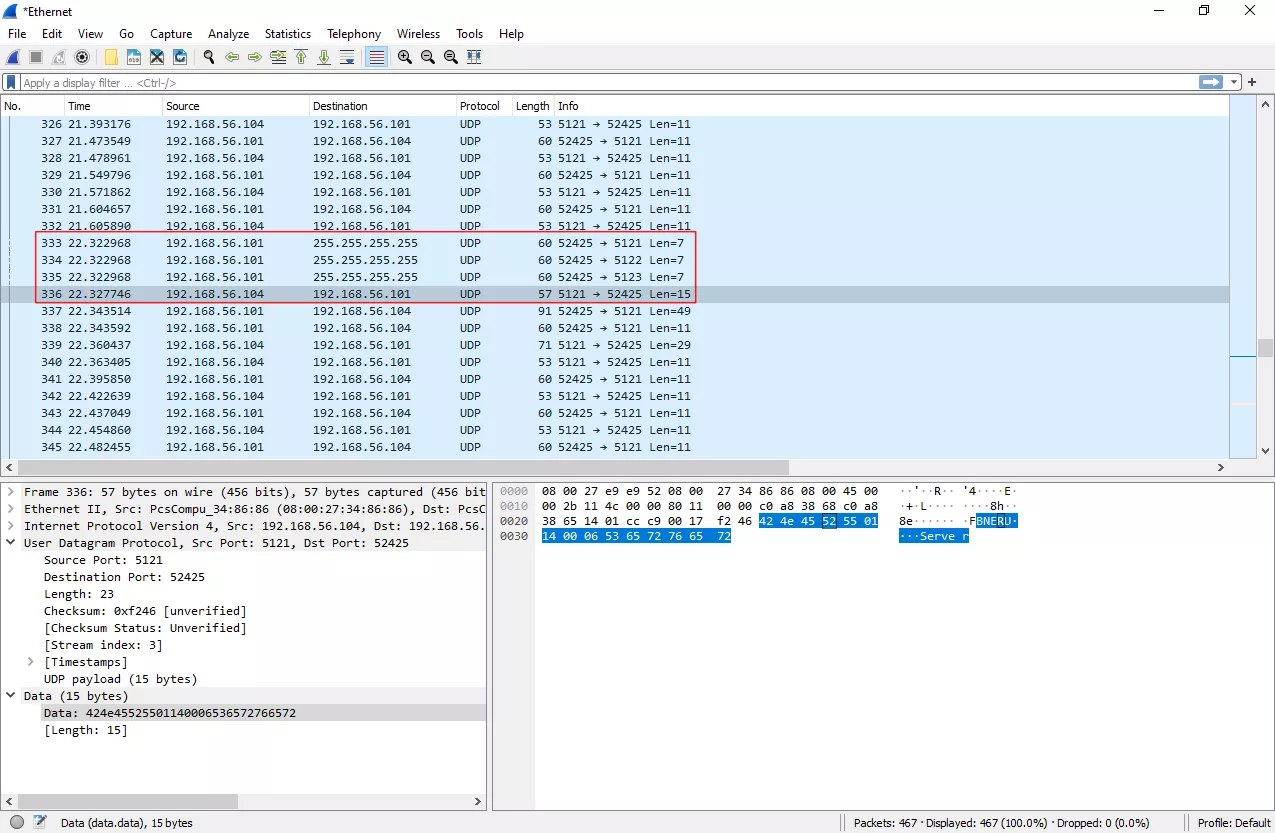This screenshot has width=1275, height=833.
Task: Collapse the Data (15 bytes) node
Action: (x=13, y=696)
